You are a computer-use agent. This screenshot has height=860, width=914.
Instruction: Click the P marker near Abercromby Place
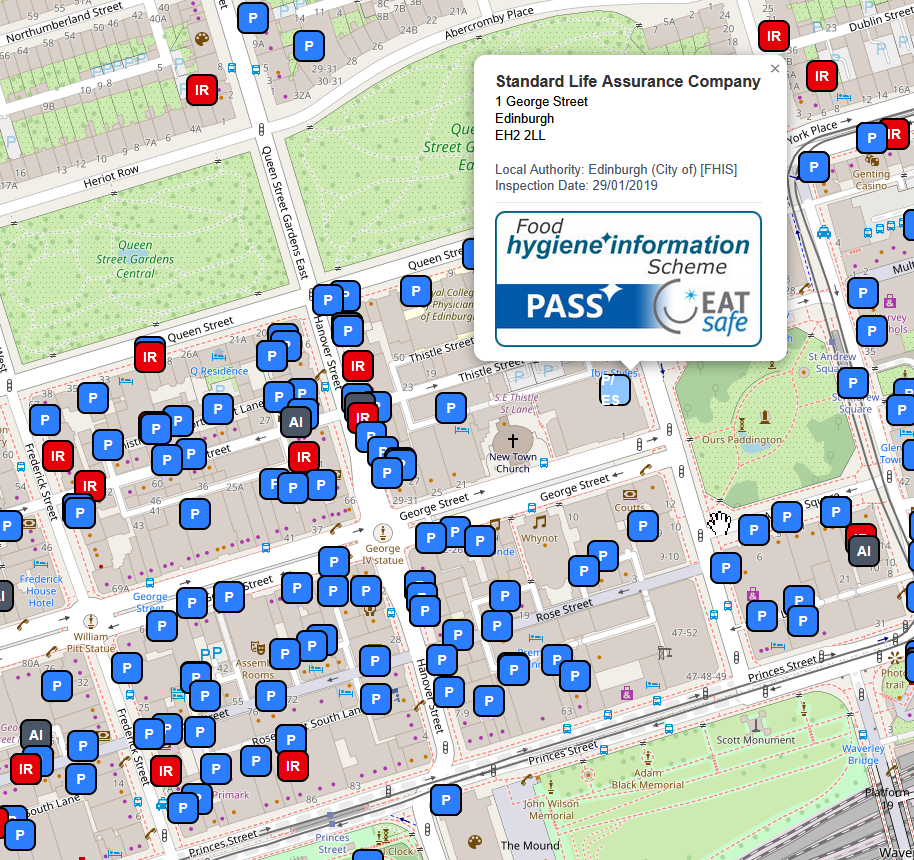tap(309, 45)
